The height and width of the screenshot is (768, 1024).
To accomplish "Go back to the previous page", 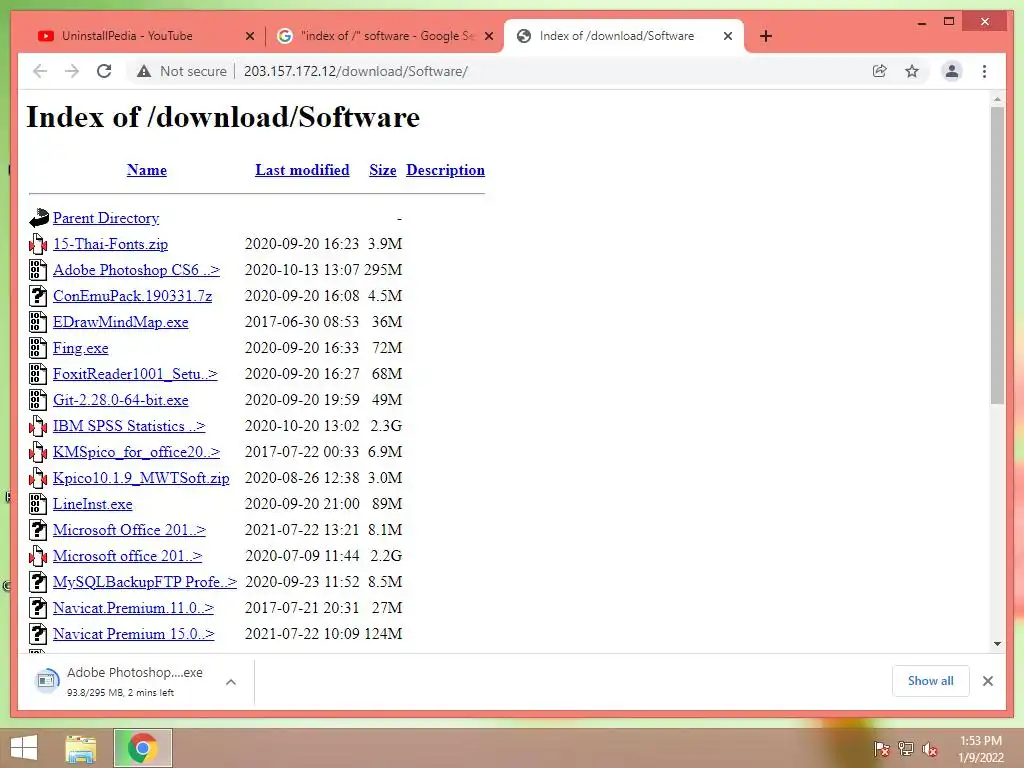I will (x=40, y=71).
